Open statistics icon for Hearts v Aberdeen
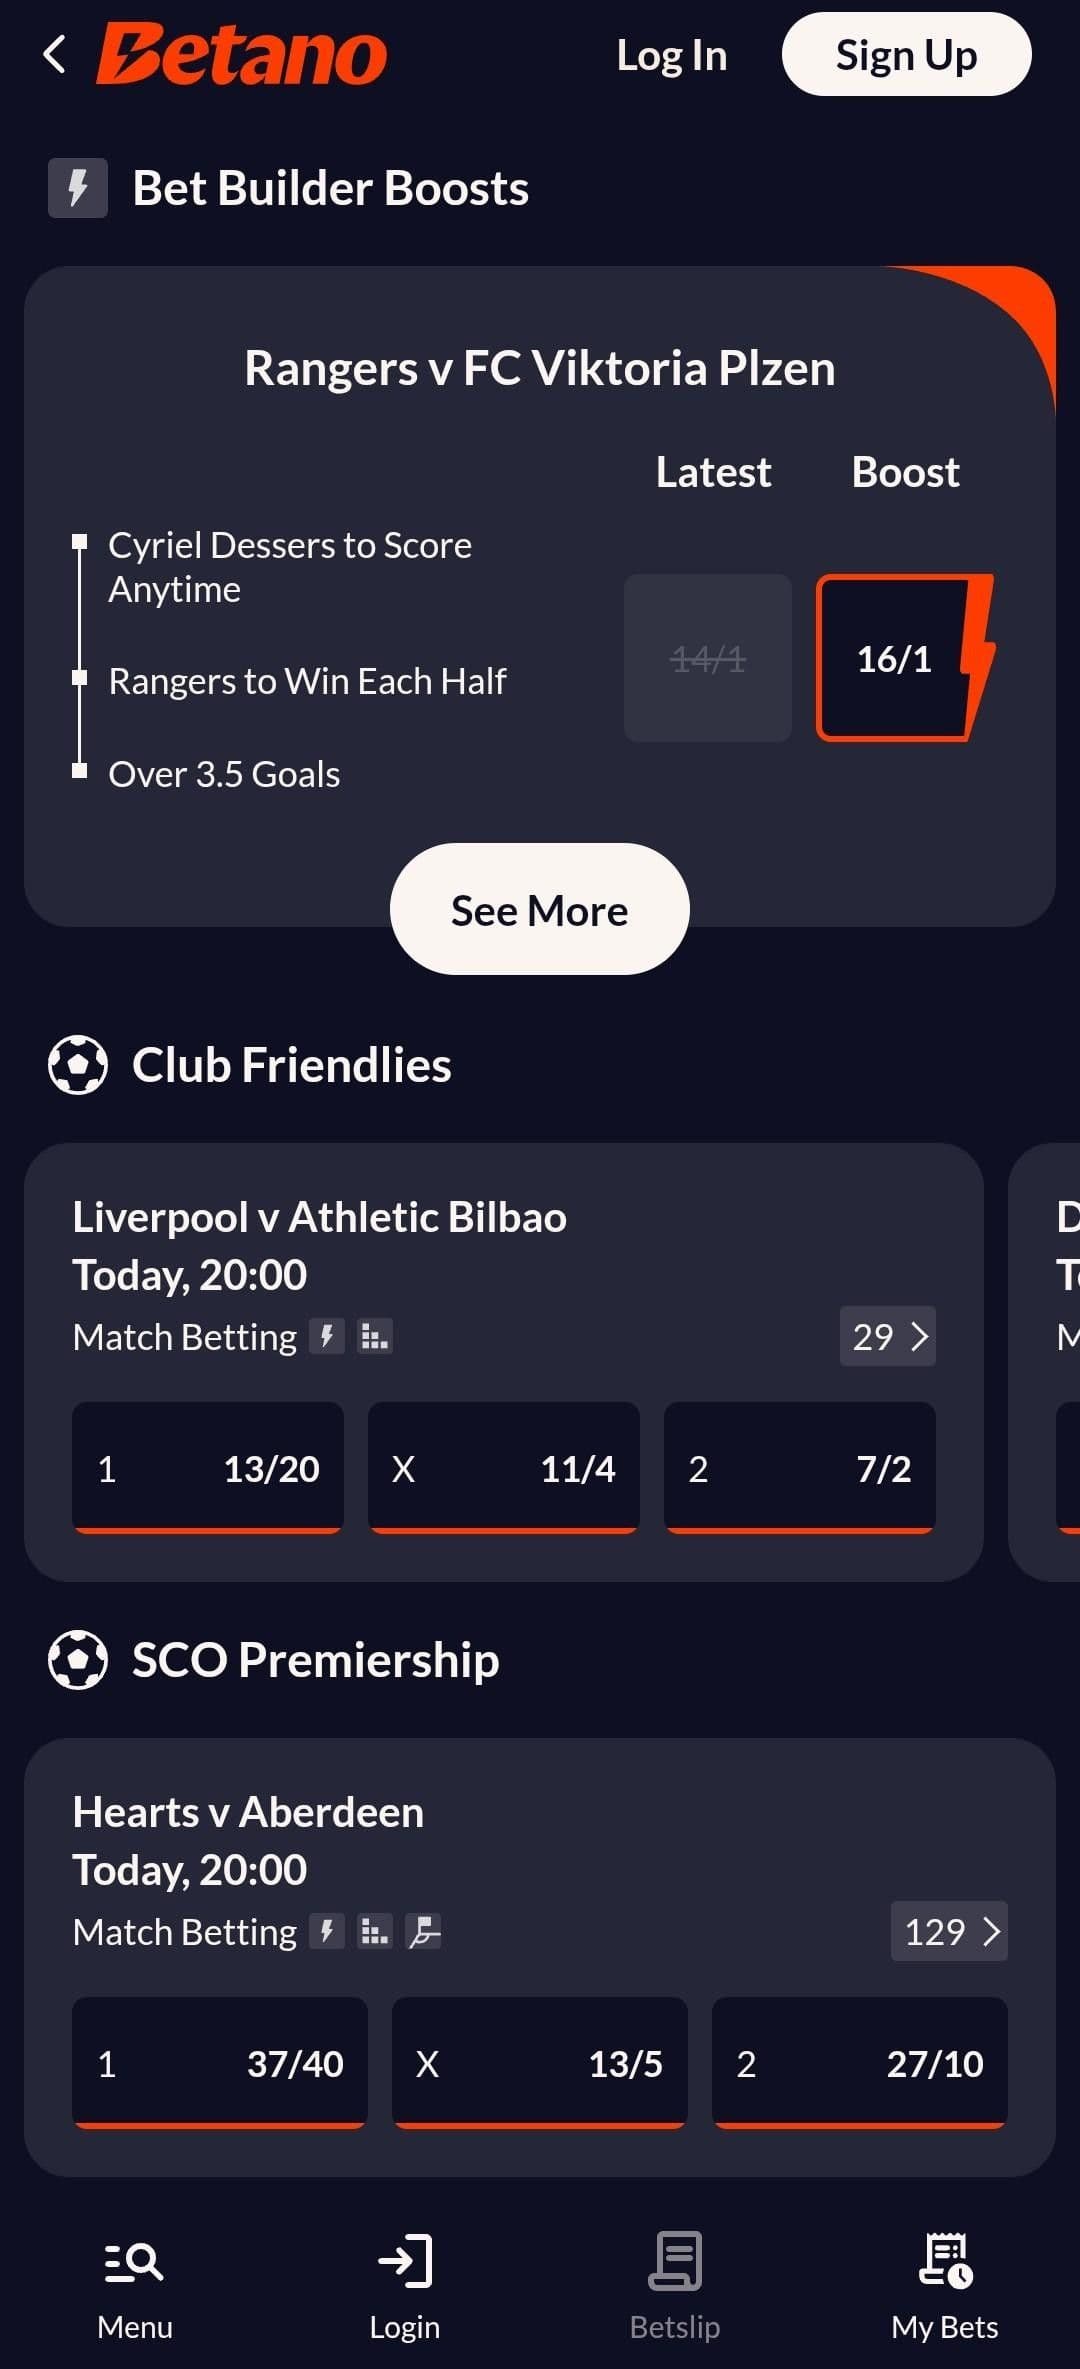The width and height of the screenshot is (1080, 2369). pyautogui.click(x=375, y=1931)
